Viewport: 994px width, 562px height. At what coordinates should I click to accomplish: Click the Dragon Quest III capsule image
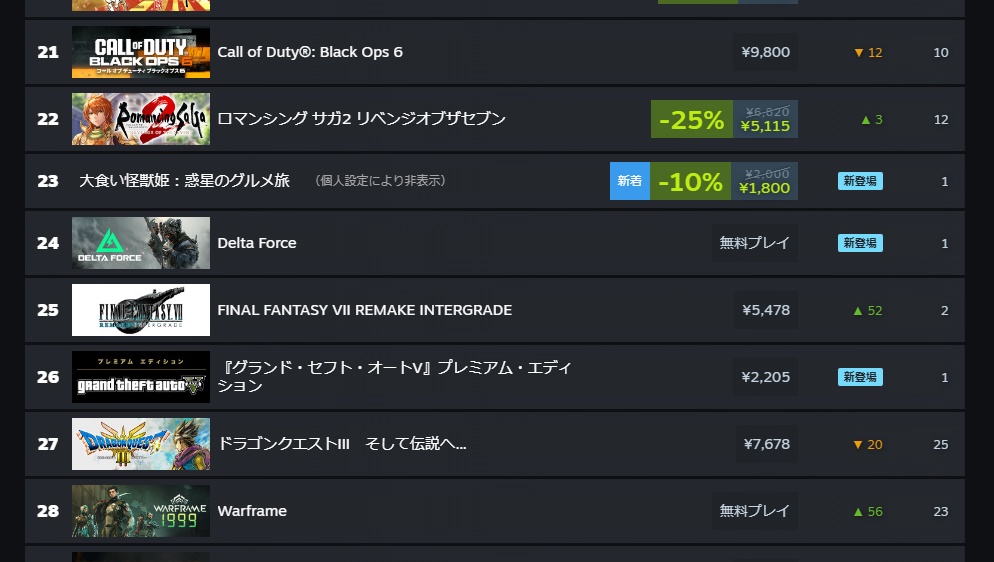click(x=141, y=444)
